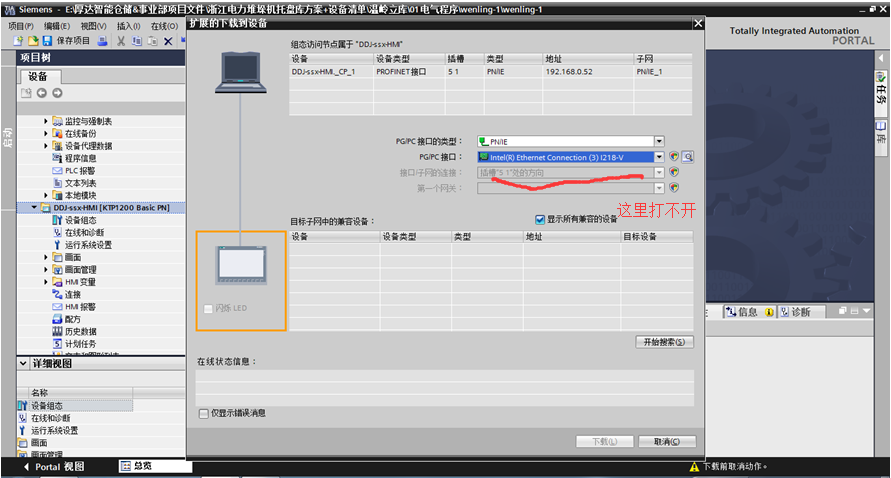
Task: Click the PLC 报警 envelope icon
Action: pyautogui.click(x=57, y=171)
